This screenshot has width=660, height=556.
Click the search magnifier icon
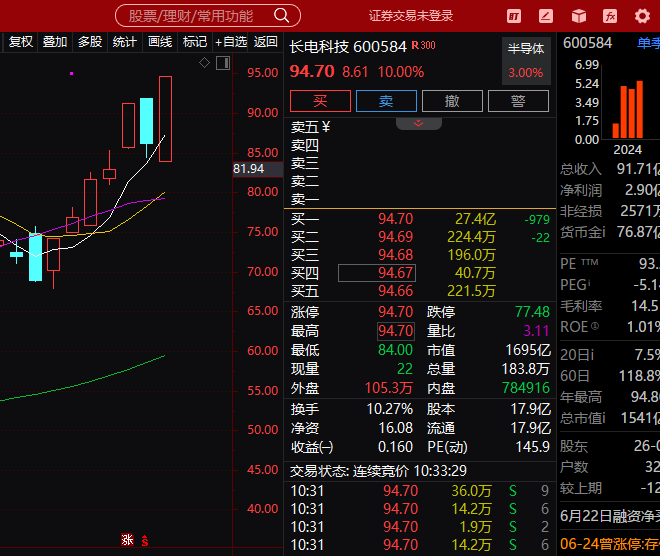[x=281, y=16]
